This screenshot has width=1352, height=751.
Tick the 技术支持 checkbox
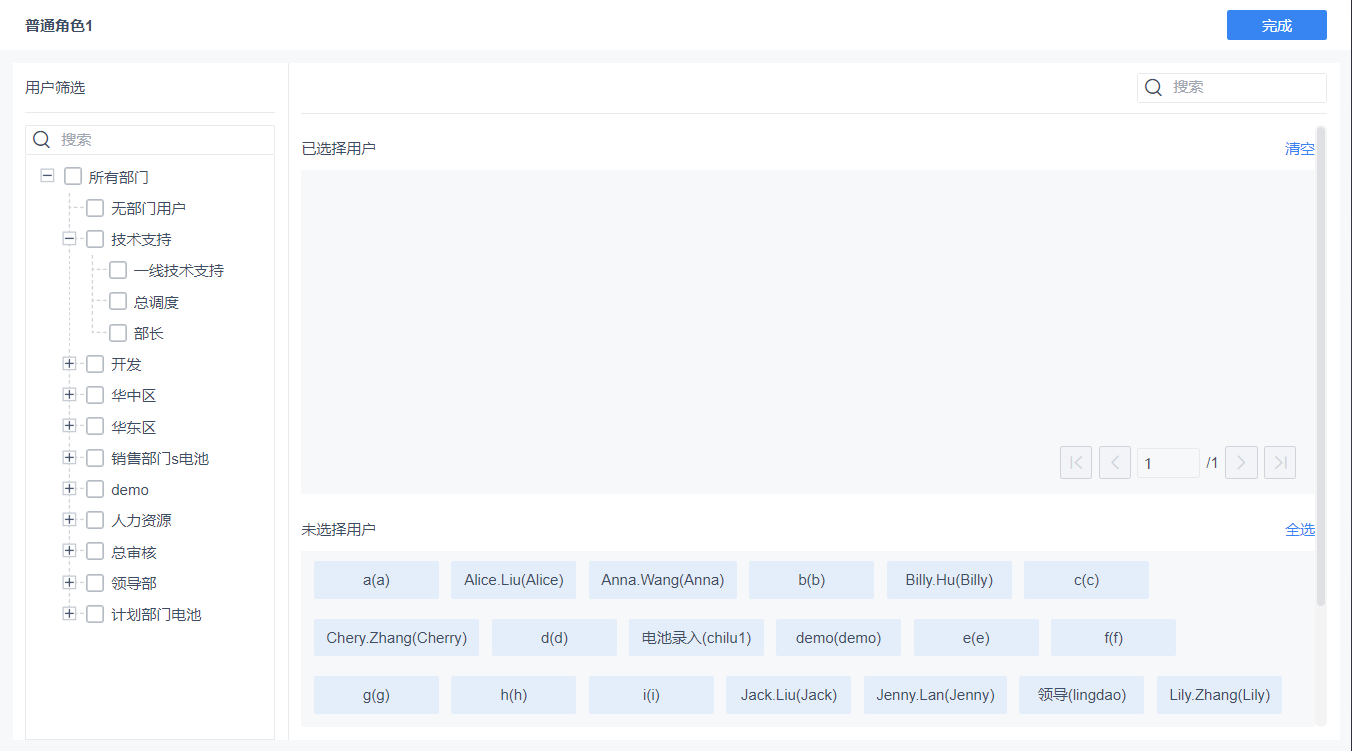coord(95,239)
